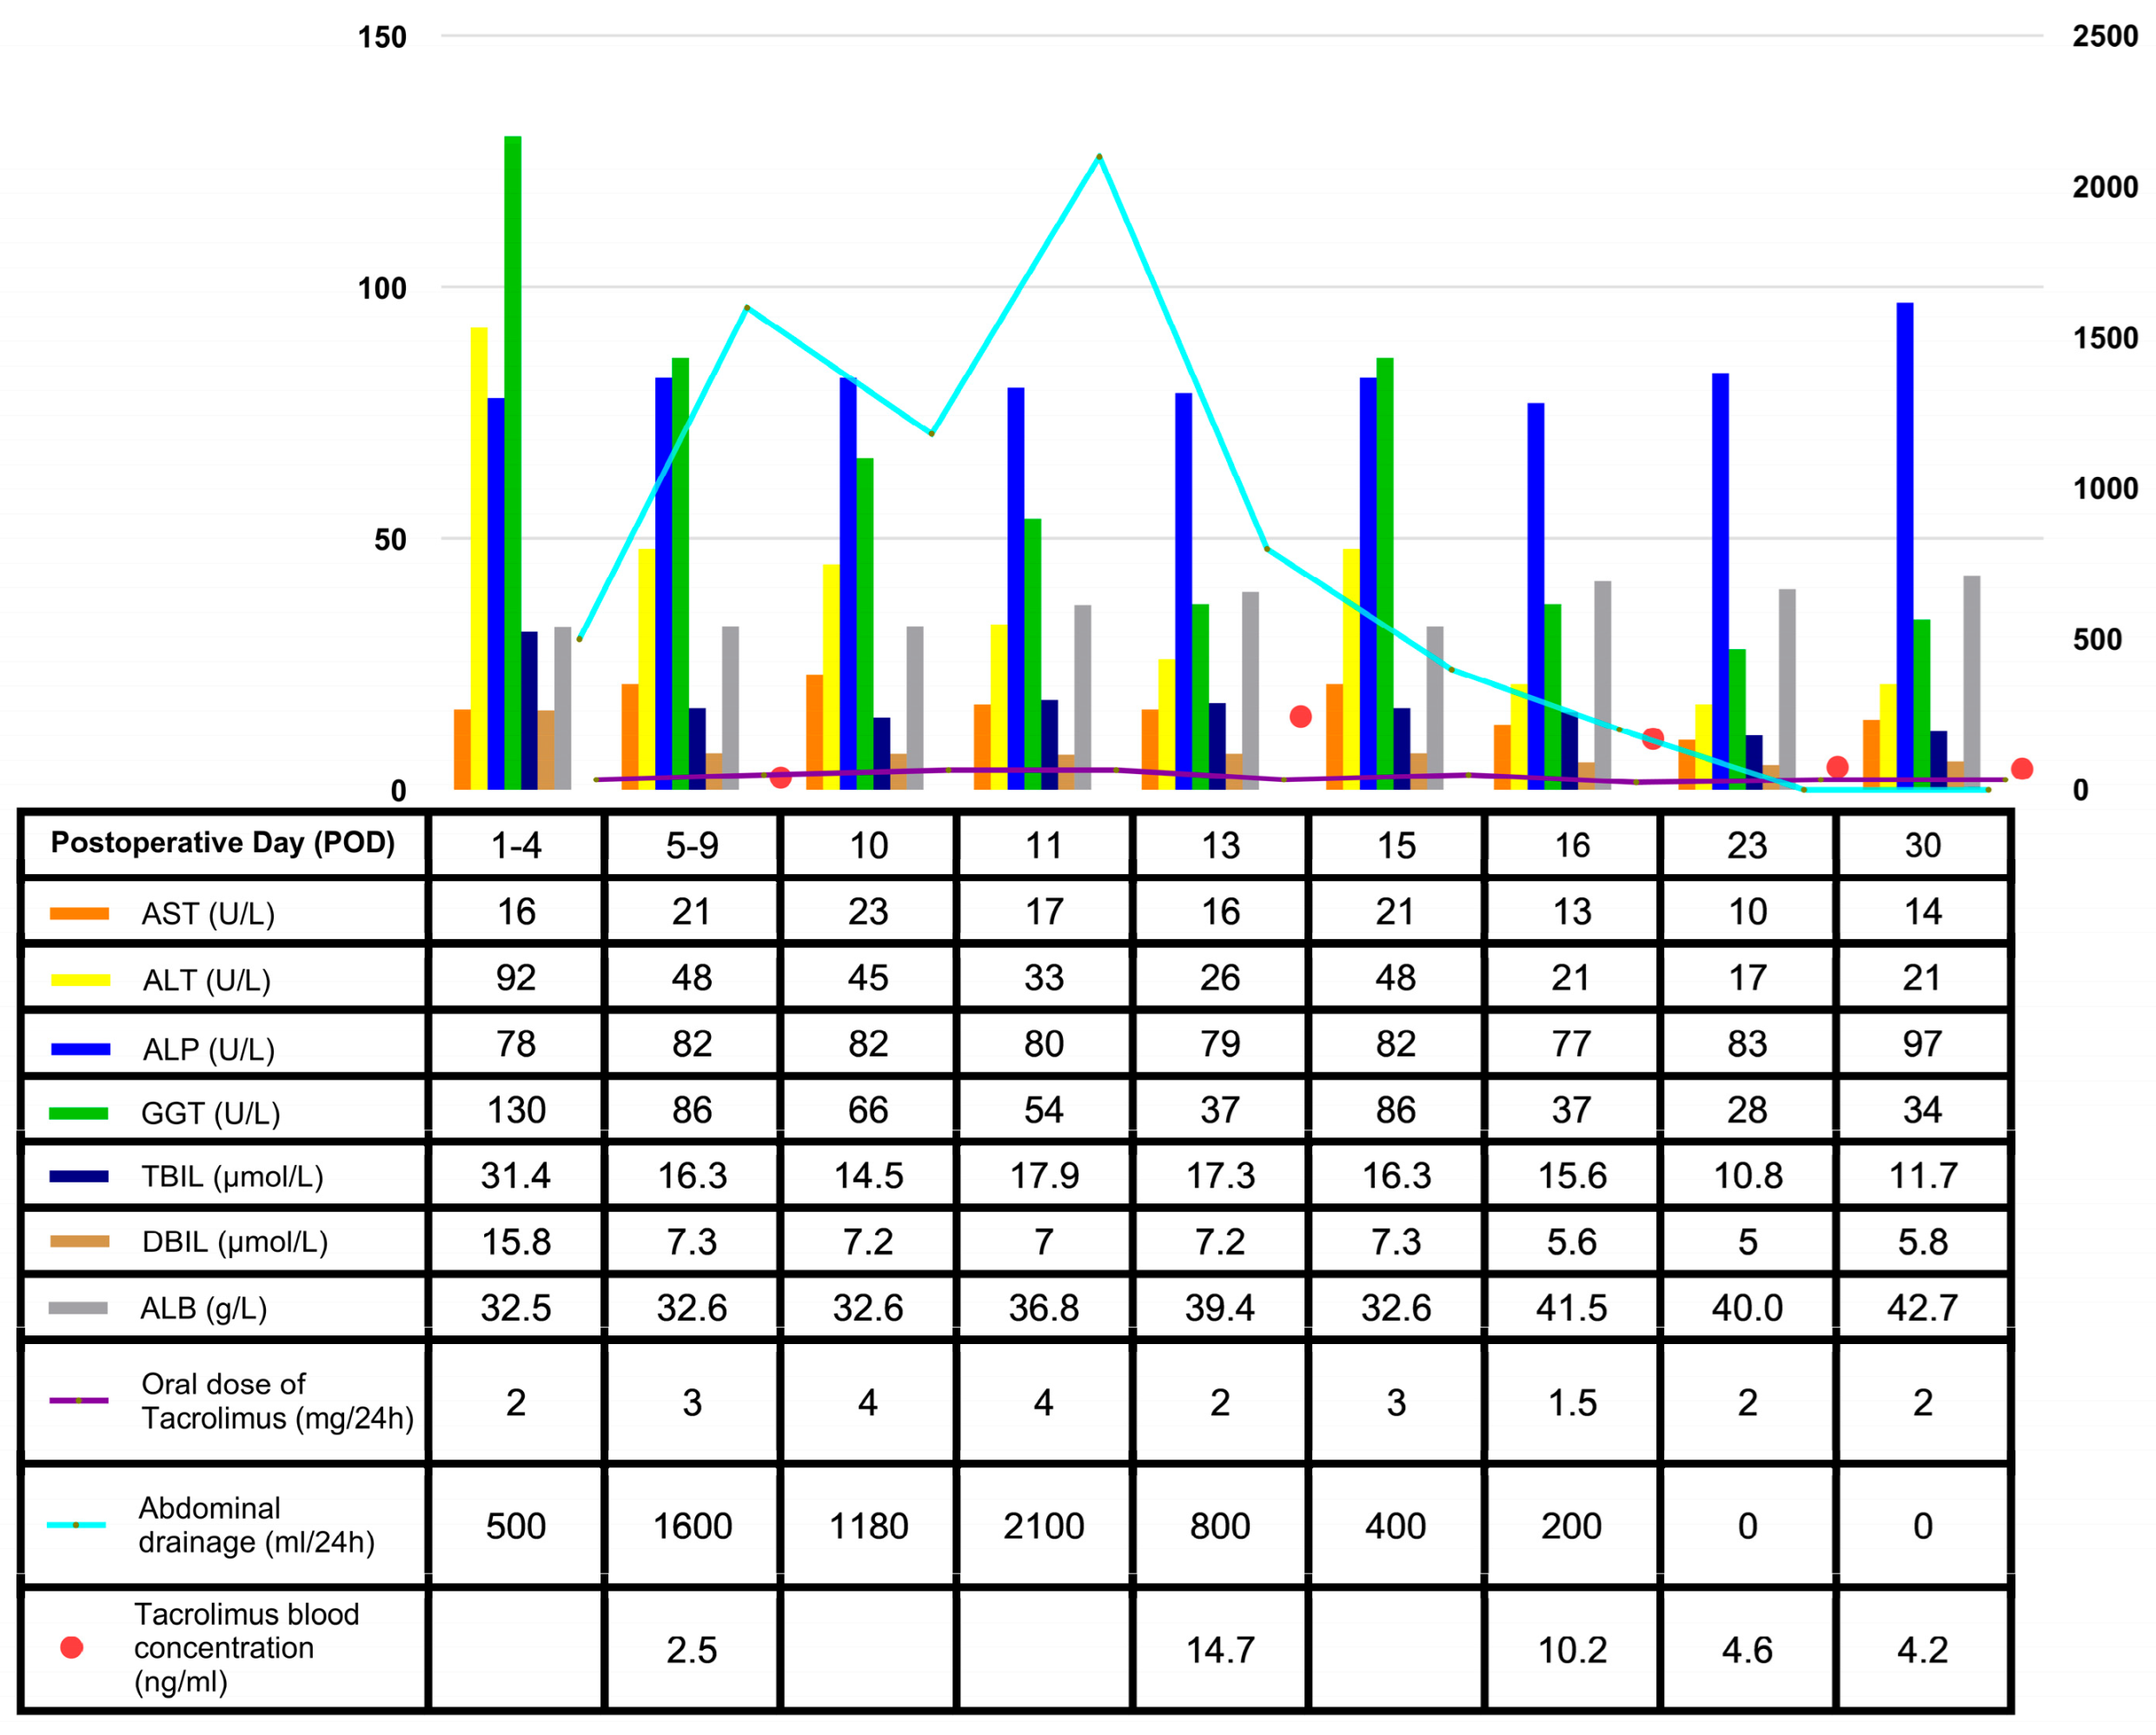Select the GGT value 130 cell

(x=516, y=1109)
